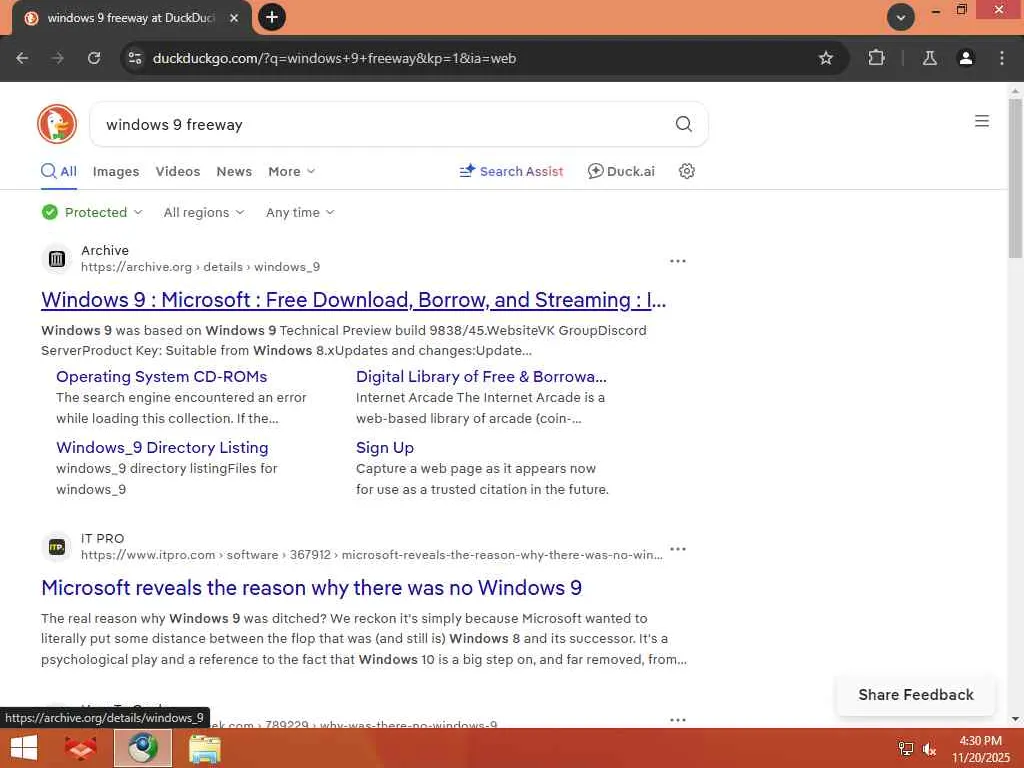Image resolution: width=1024 pixels, height=768 pixels.
Task: Open the Windows_9 Directory Listing link
Action: point(162,447)
